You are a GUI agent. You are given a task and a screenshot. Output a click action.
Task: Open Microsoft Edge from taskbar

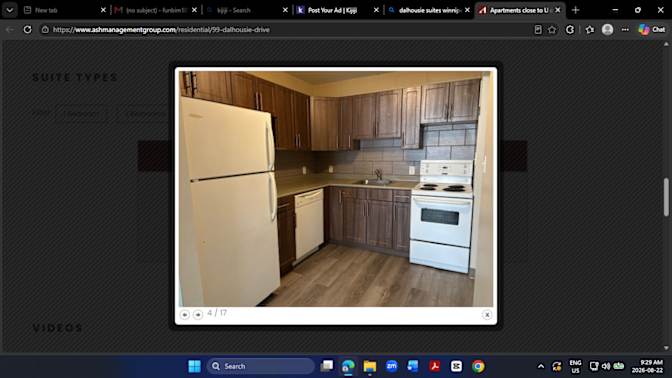[348, 366]
